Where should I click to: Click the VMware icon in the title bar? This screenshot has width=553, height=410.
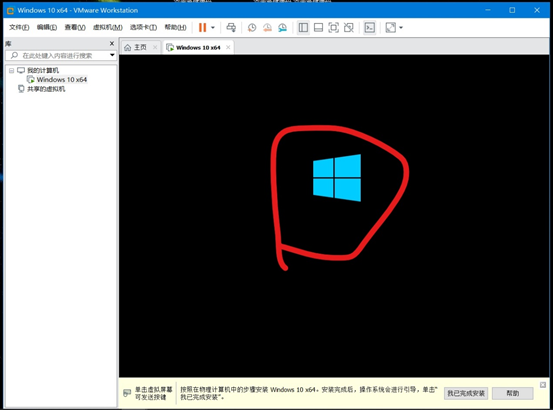11,11
